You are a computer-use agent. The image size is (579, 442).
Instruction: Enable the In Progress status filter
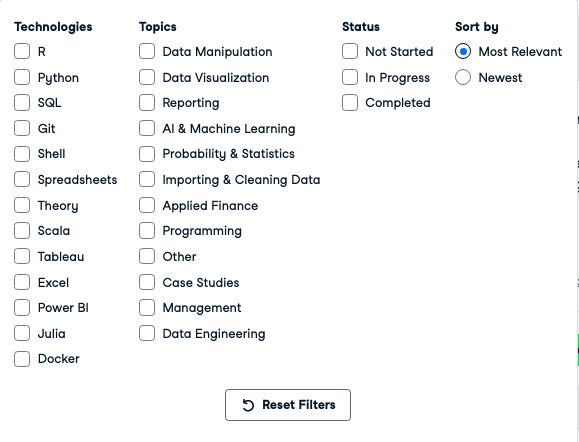tap(350, 77)
